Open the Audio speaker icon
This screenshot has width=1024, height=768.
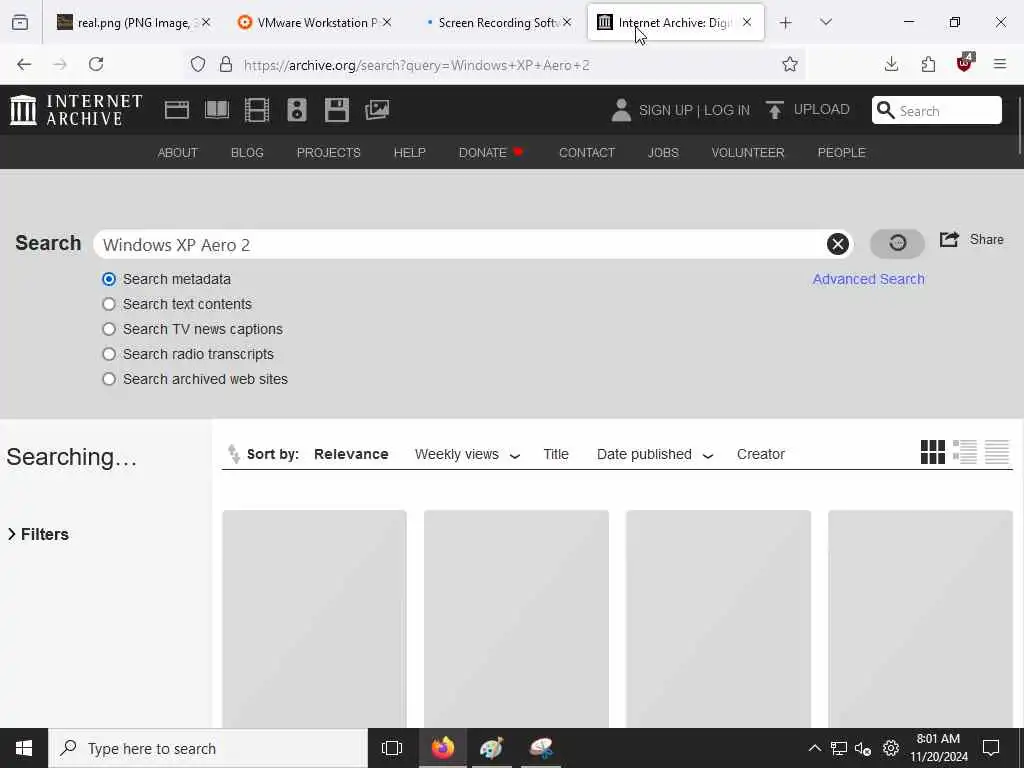pyautogui.click(x=296, y=110)
